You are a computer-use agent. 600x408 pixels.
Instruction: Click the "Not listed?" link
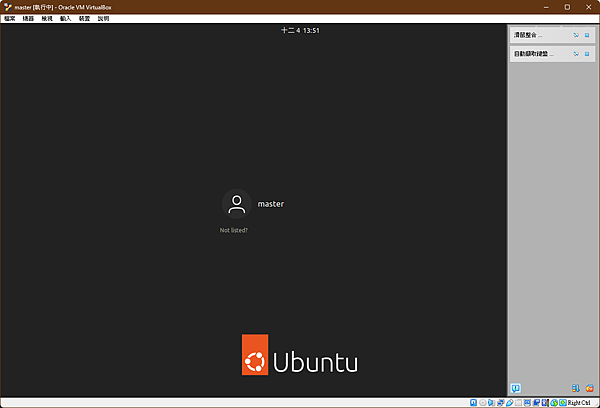coord(233,230)
